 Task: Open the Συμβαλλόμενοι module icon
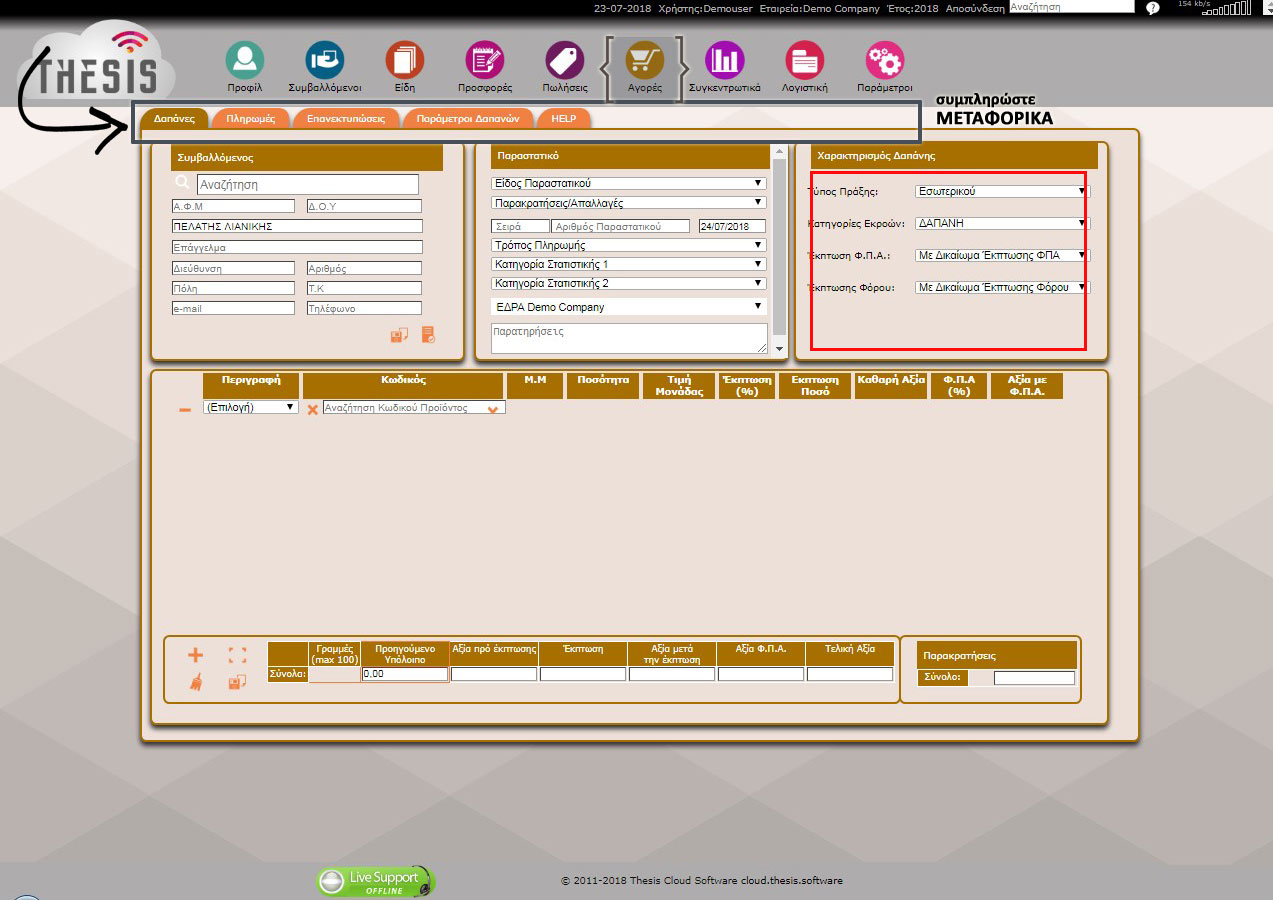coord(324,61)
